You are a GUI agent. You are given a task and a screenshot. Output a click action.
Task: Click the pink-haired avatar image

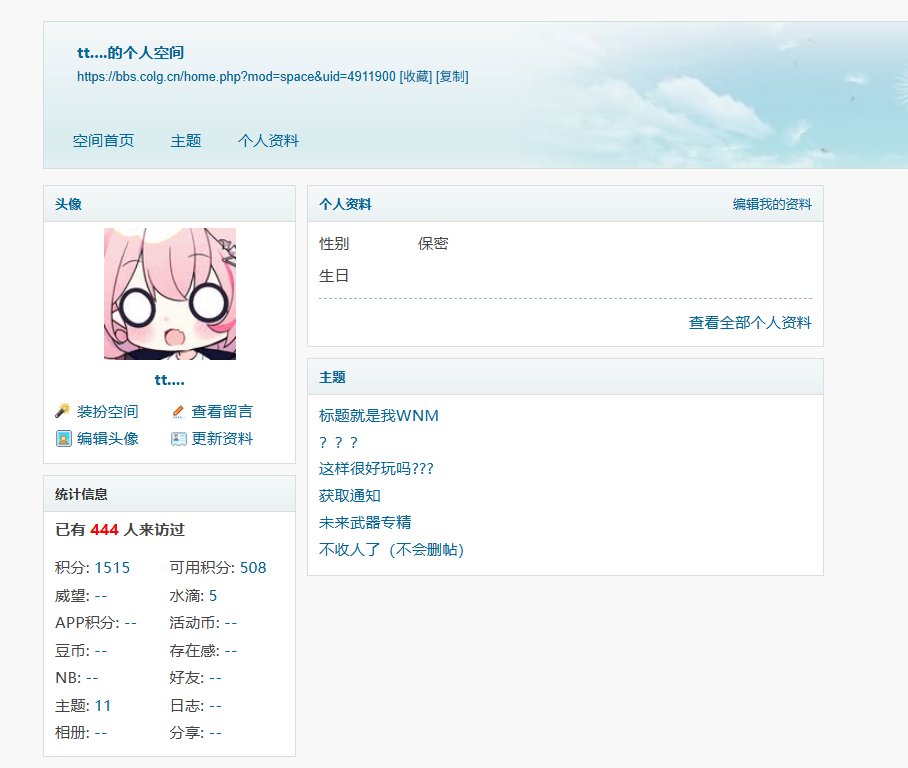coord(170,294)
